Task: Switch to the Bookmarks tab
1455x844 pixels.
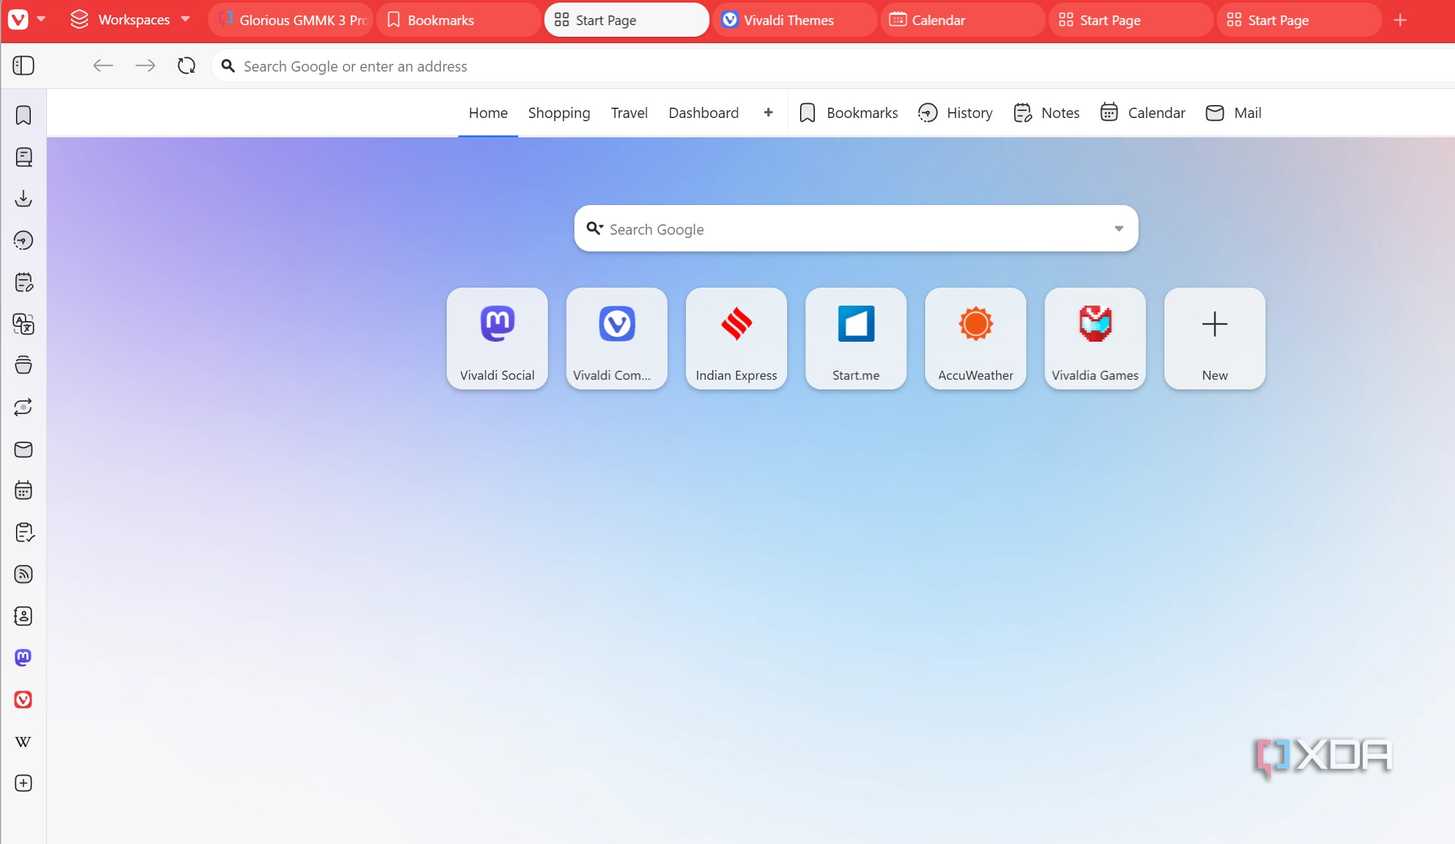Action: pos(458,19)
